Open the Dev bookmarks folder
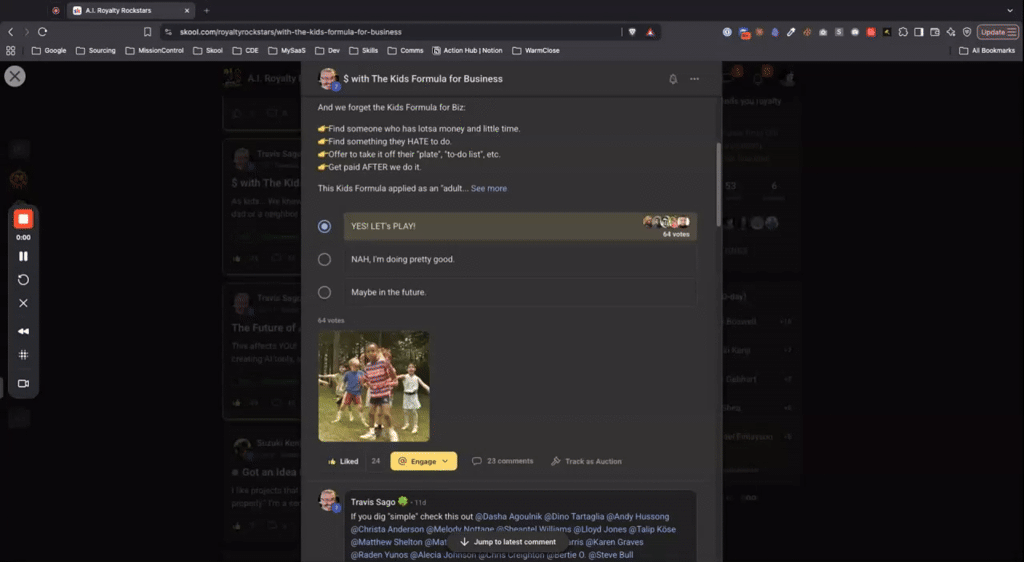Image resolution: width=1024 pixels, height=562 pixels. tap(327, 51)
